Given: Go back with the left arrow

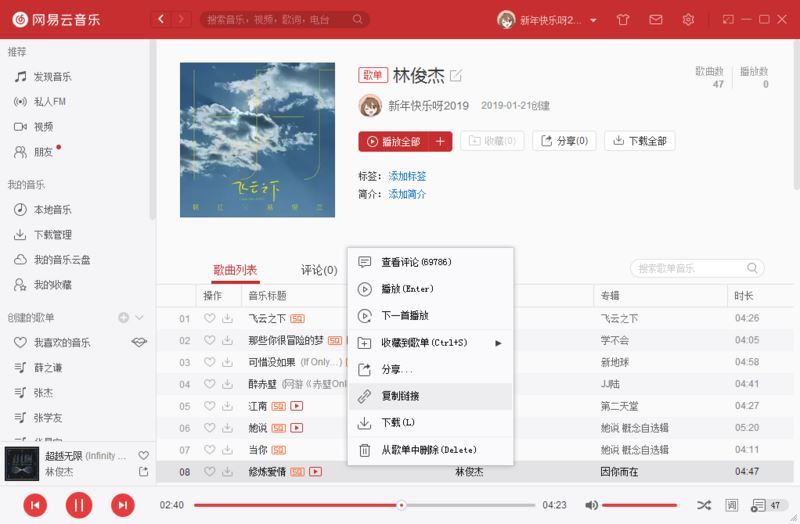Looking at the screenshot, I should click(161, 19).
